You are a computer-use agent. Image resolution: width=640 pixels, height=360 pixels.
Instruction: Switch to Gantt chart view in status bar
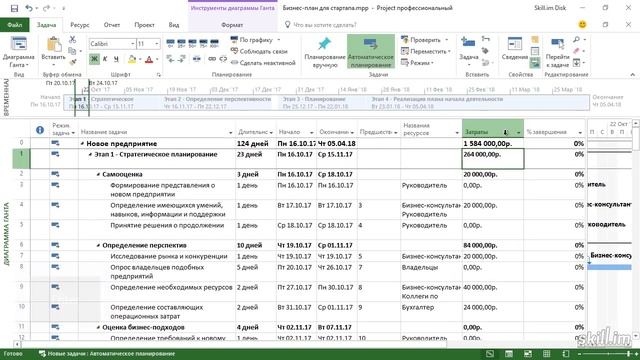click(x=490, y=354)
